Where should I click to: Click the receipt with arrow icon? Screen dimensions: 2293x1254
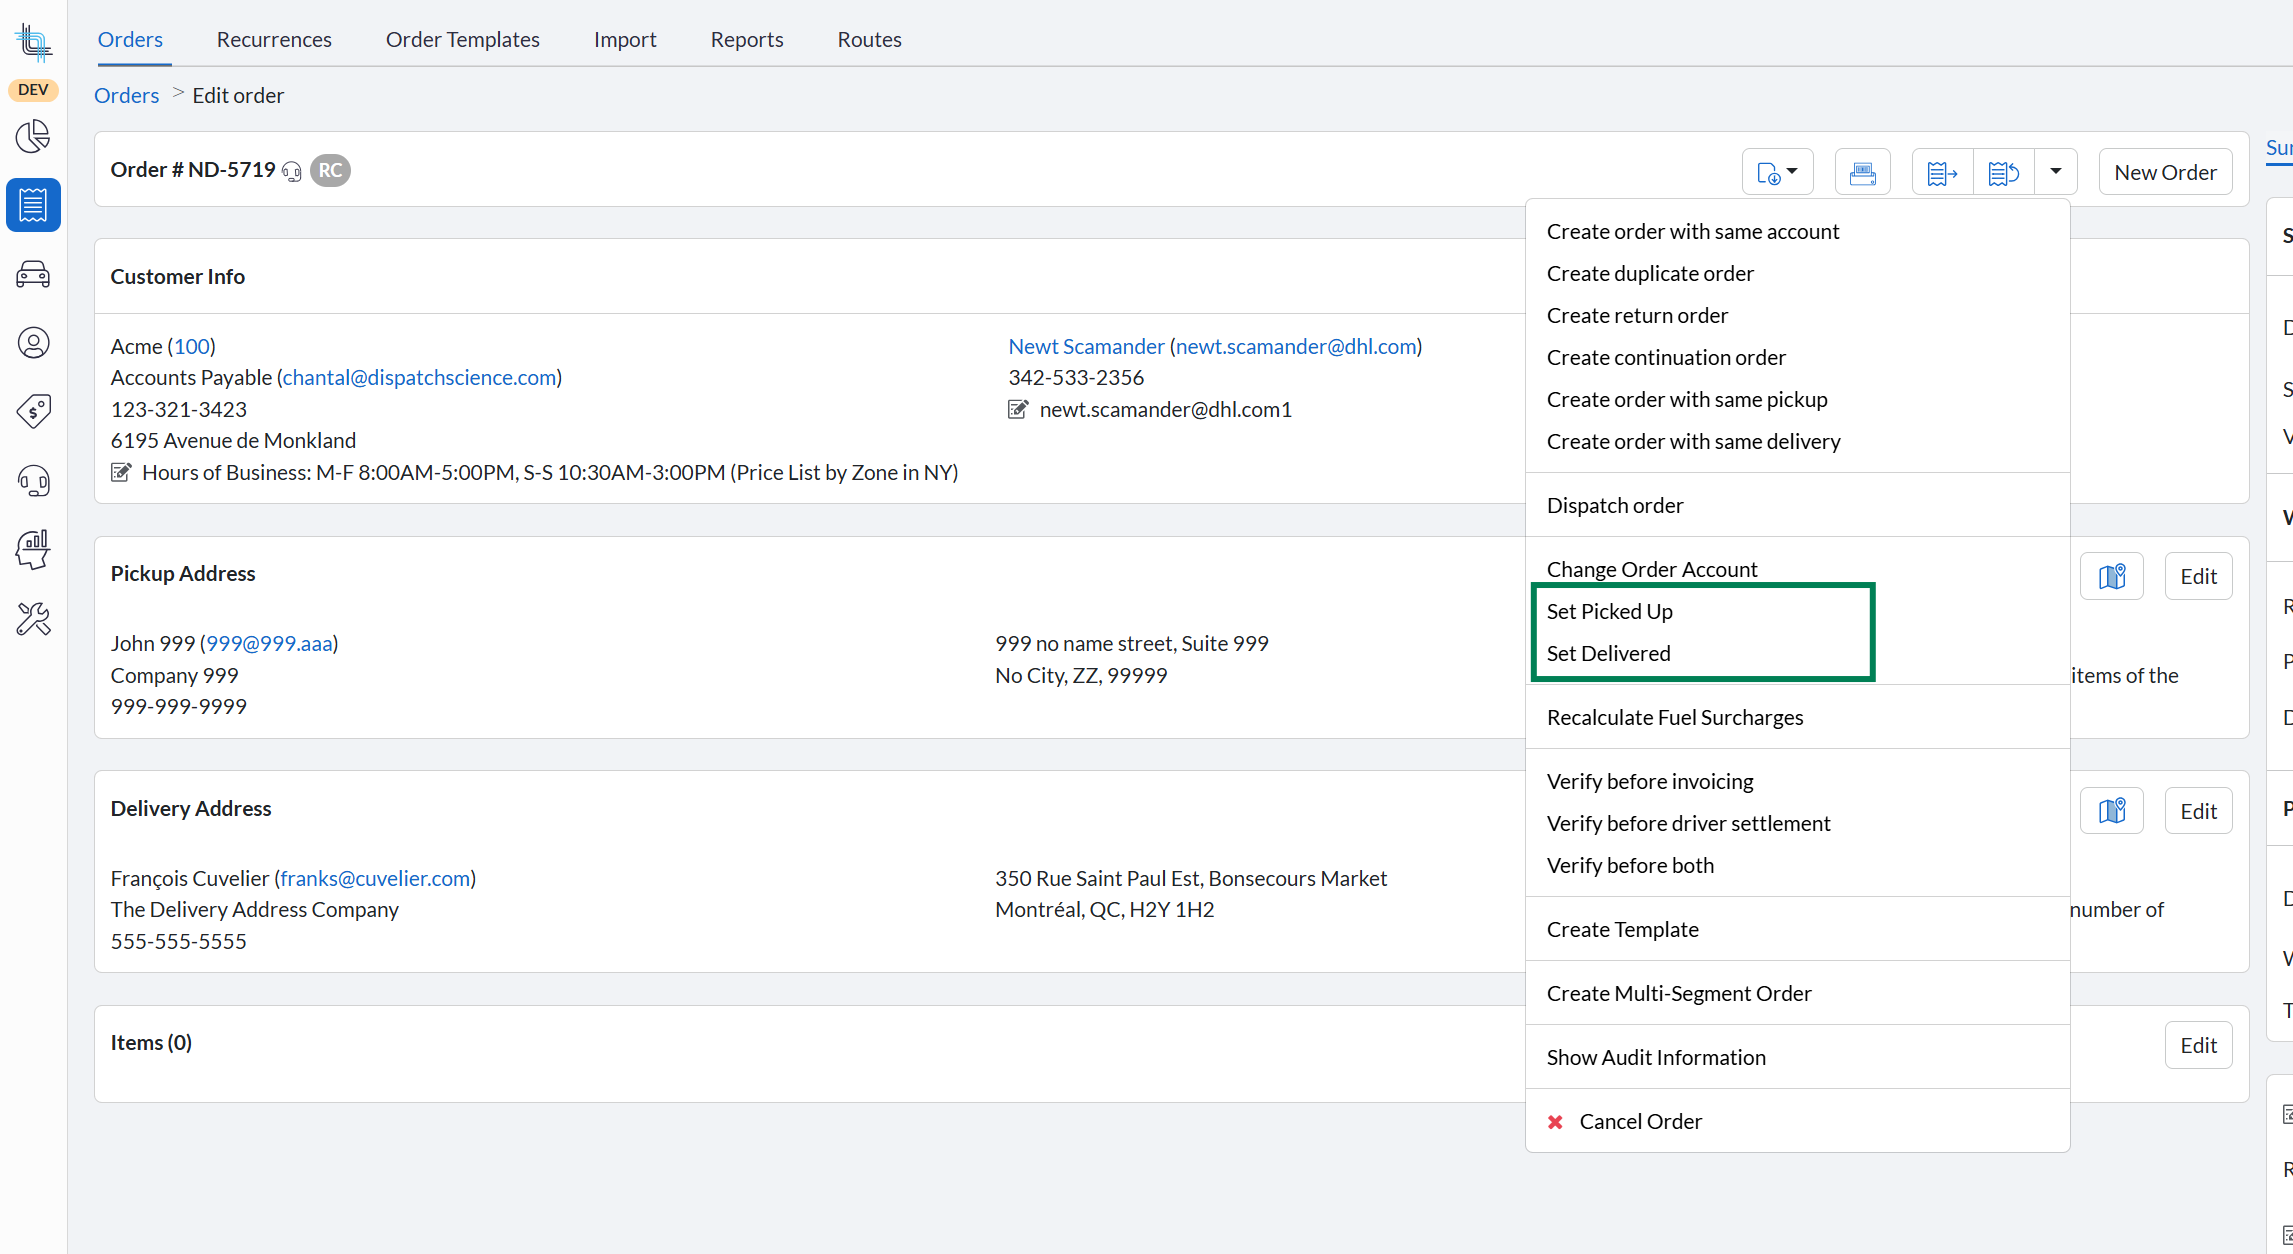click(1942, 173)
